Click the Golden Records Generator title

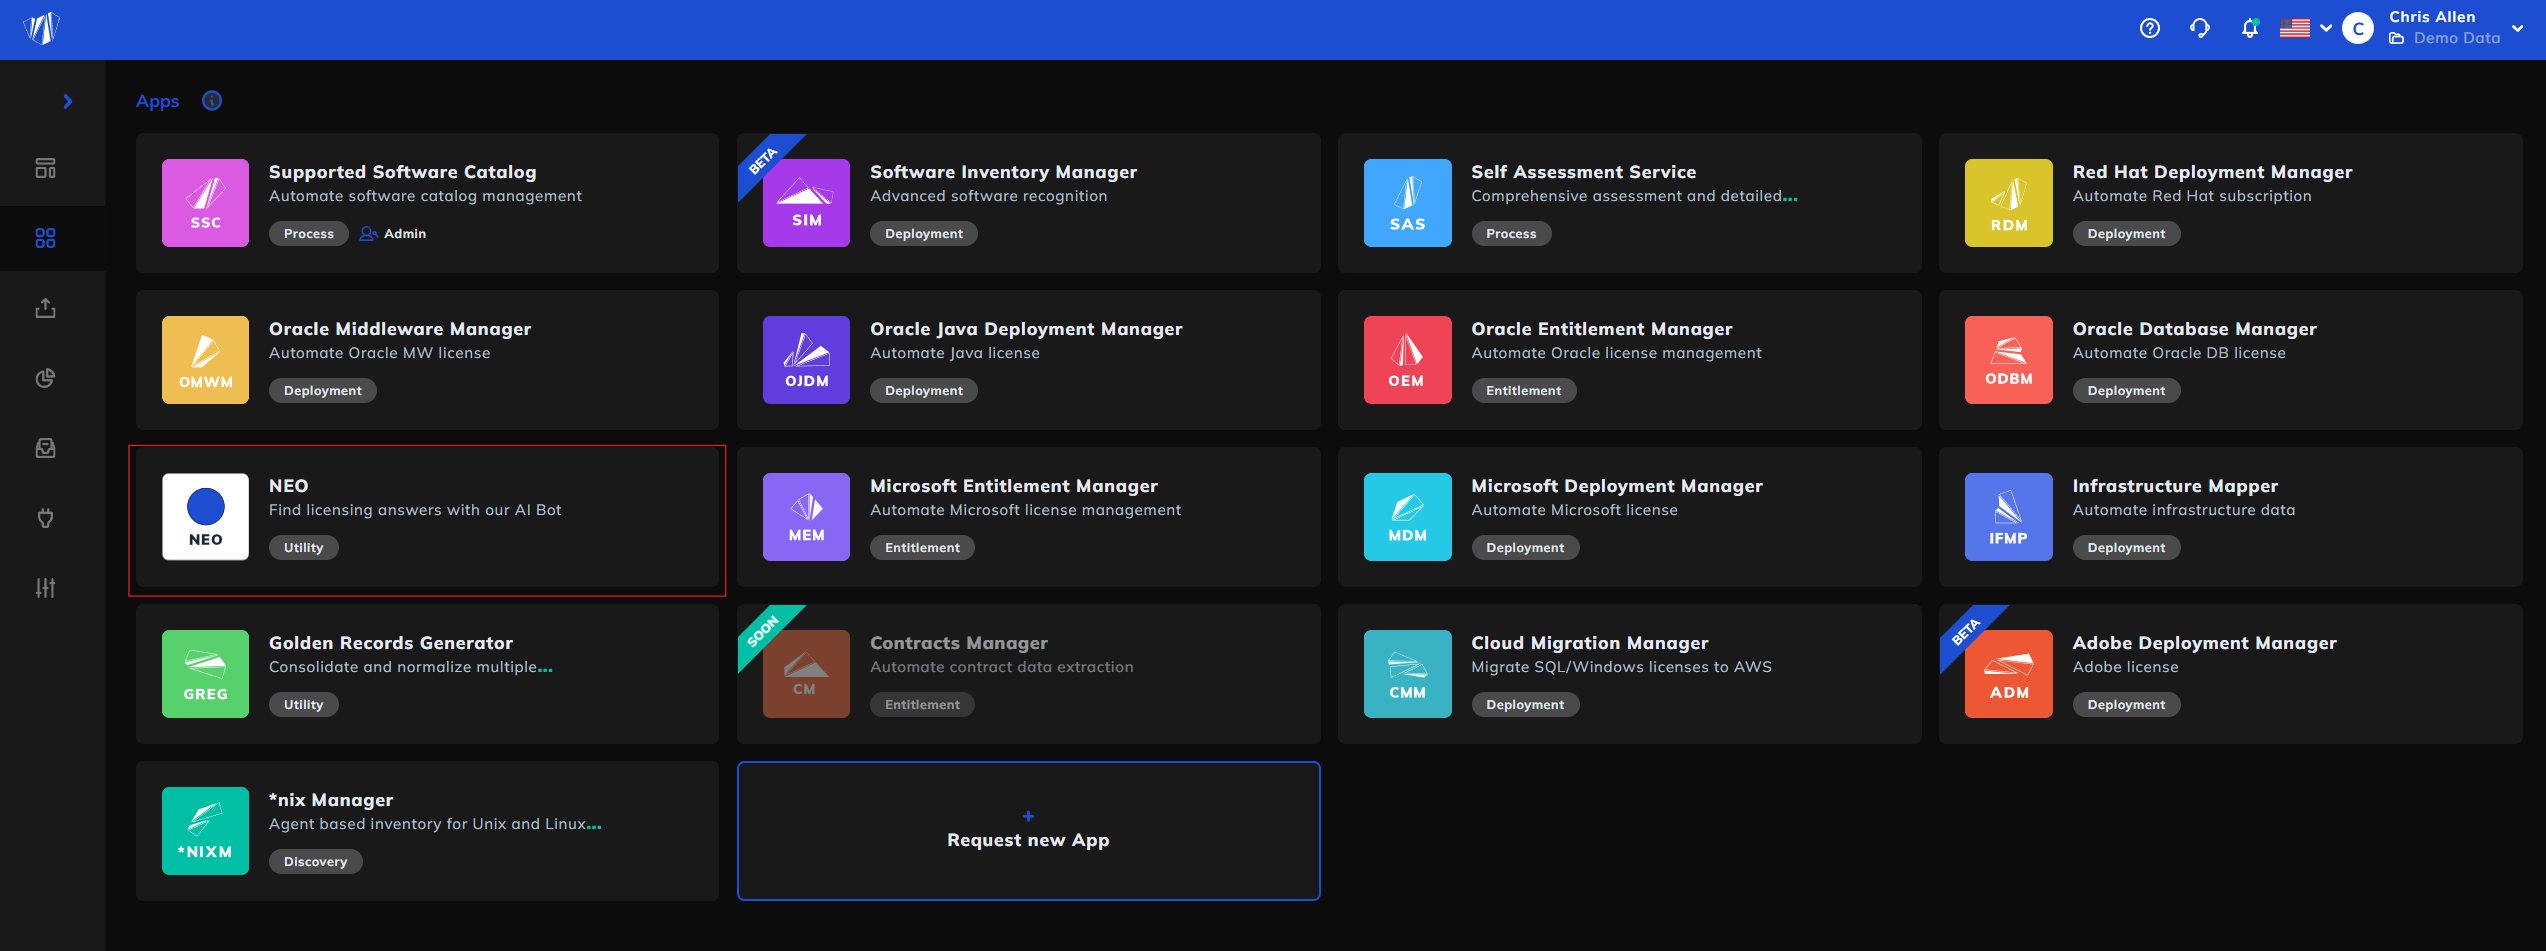(x=390, y=643)
